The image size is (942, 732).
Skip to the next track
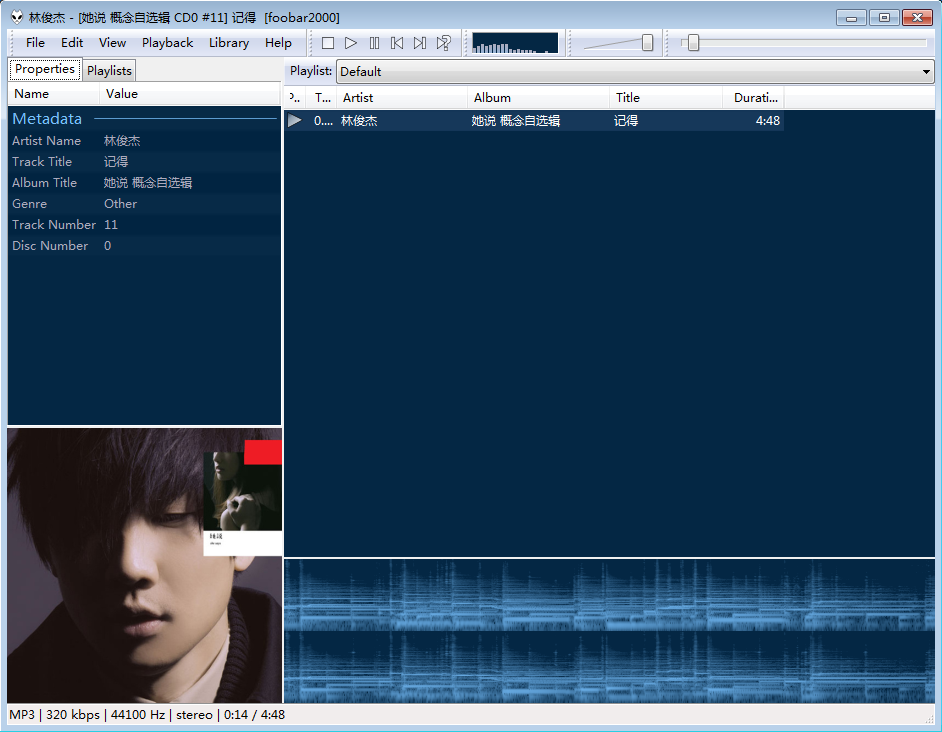[x=420, y=43]
